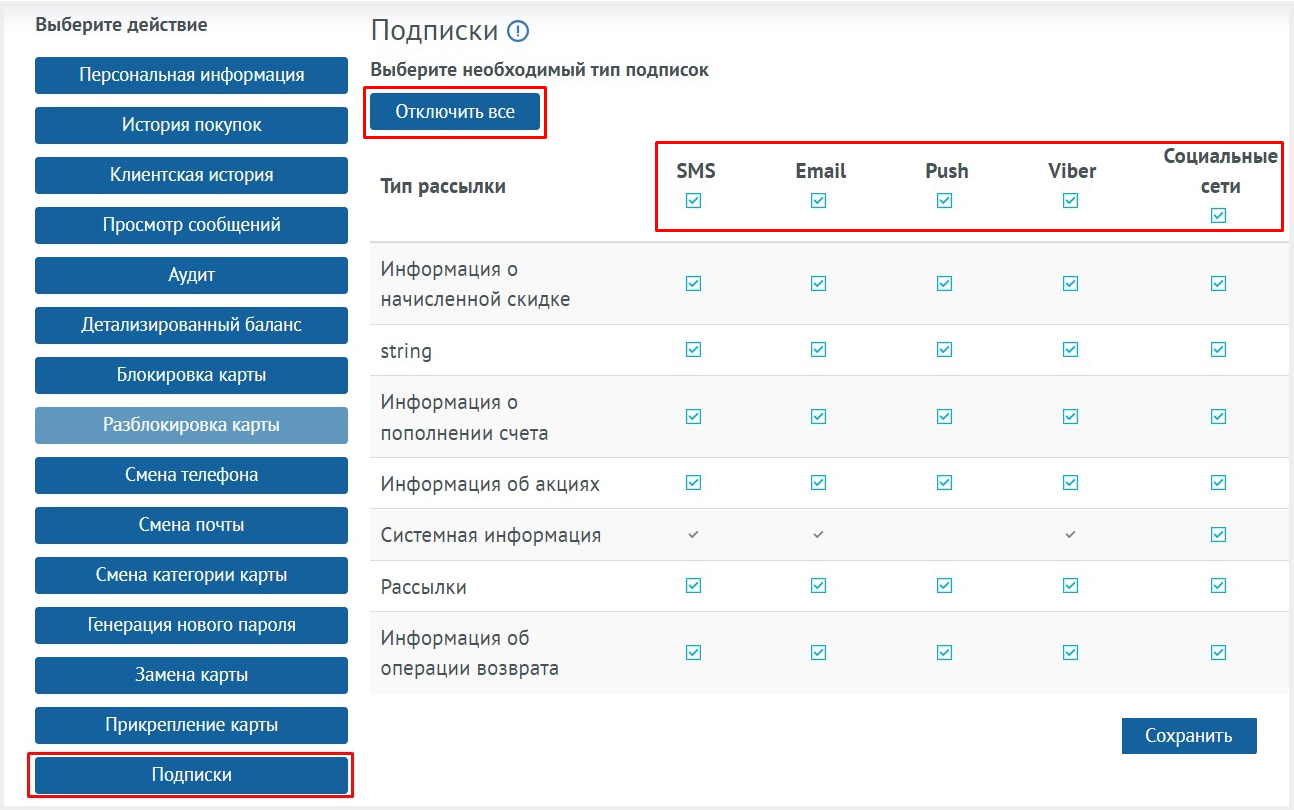Toggle Email checkbox in string row
Image resolution: width=1294 pixels, height=810 pixels.
(x=819, y=349)
